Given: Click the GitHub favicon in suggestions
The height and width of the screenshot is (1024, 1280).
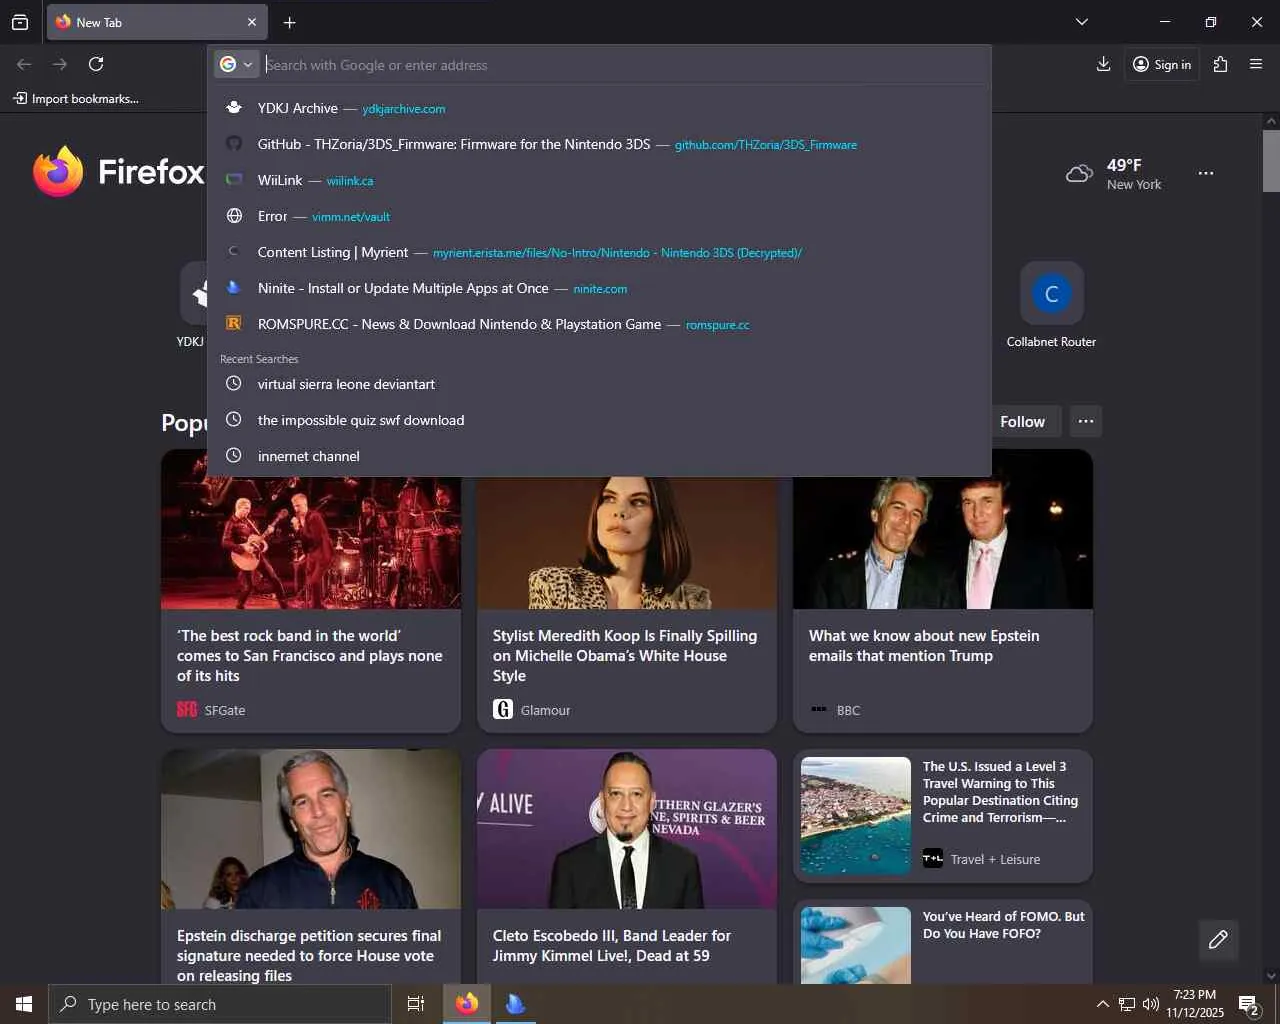Looking at the screenshot, I should click(234, 143).
